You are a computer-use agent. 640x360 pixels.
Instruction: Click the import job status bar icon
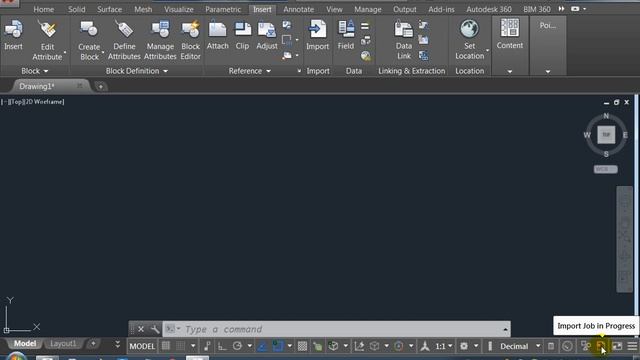pyautogui.click(x=601, y=346)
